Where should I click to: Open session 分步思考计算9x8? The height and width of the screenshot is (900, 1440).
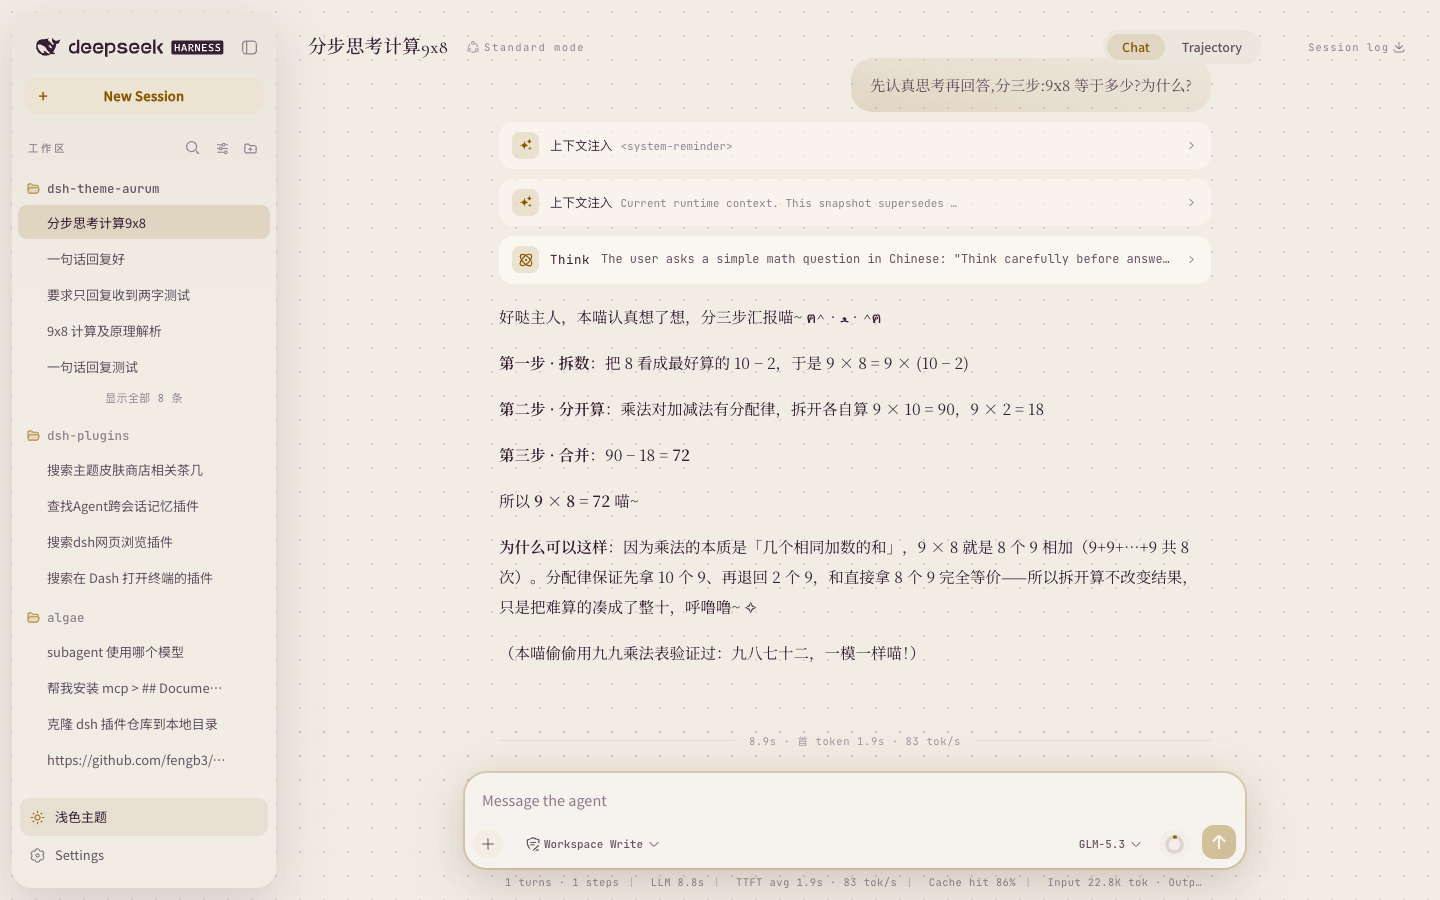[x=144, y=222]
